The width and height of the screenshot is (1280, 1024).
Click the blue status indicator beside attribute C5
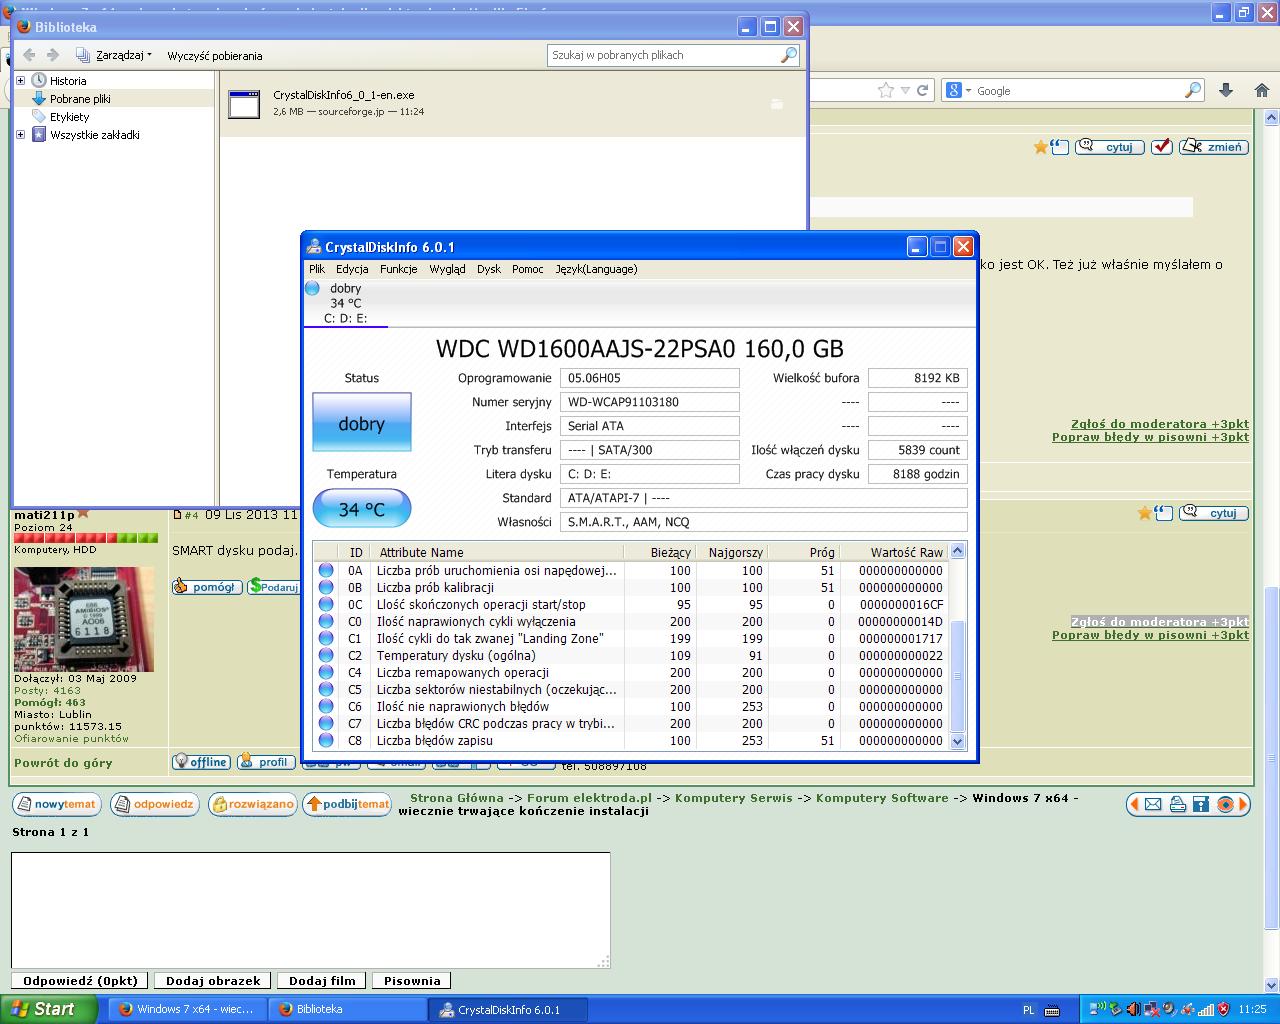pyautogui.click(x=326, y=690)
